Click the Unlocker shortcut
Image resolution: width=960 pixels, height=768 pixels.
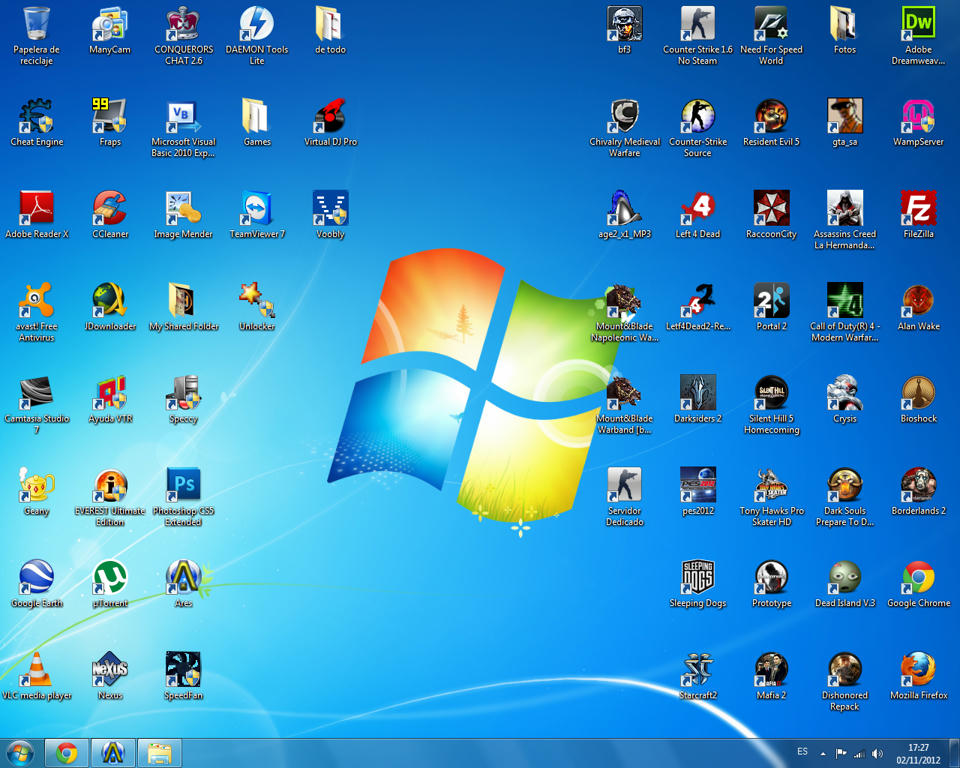point(257,301)
